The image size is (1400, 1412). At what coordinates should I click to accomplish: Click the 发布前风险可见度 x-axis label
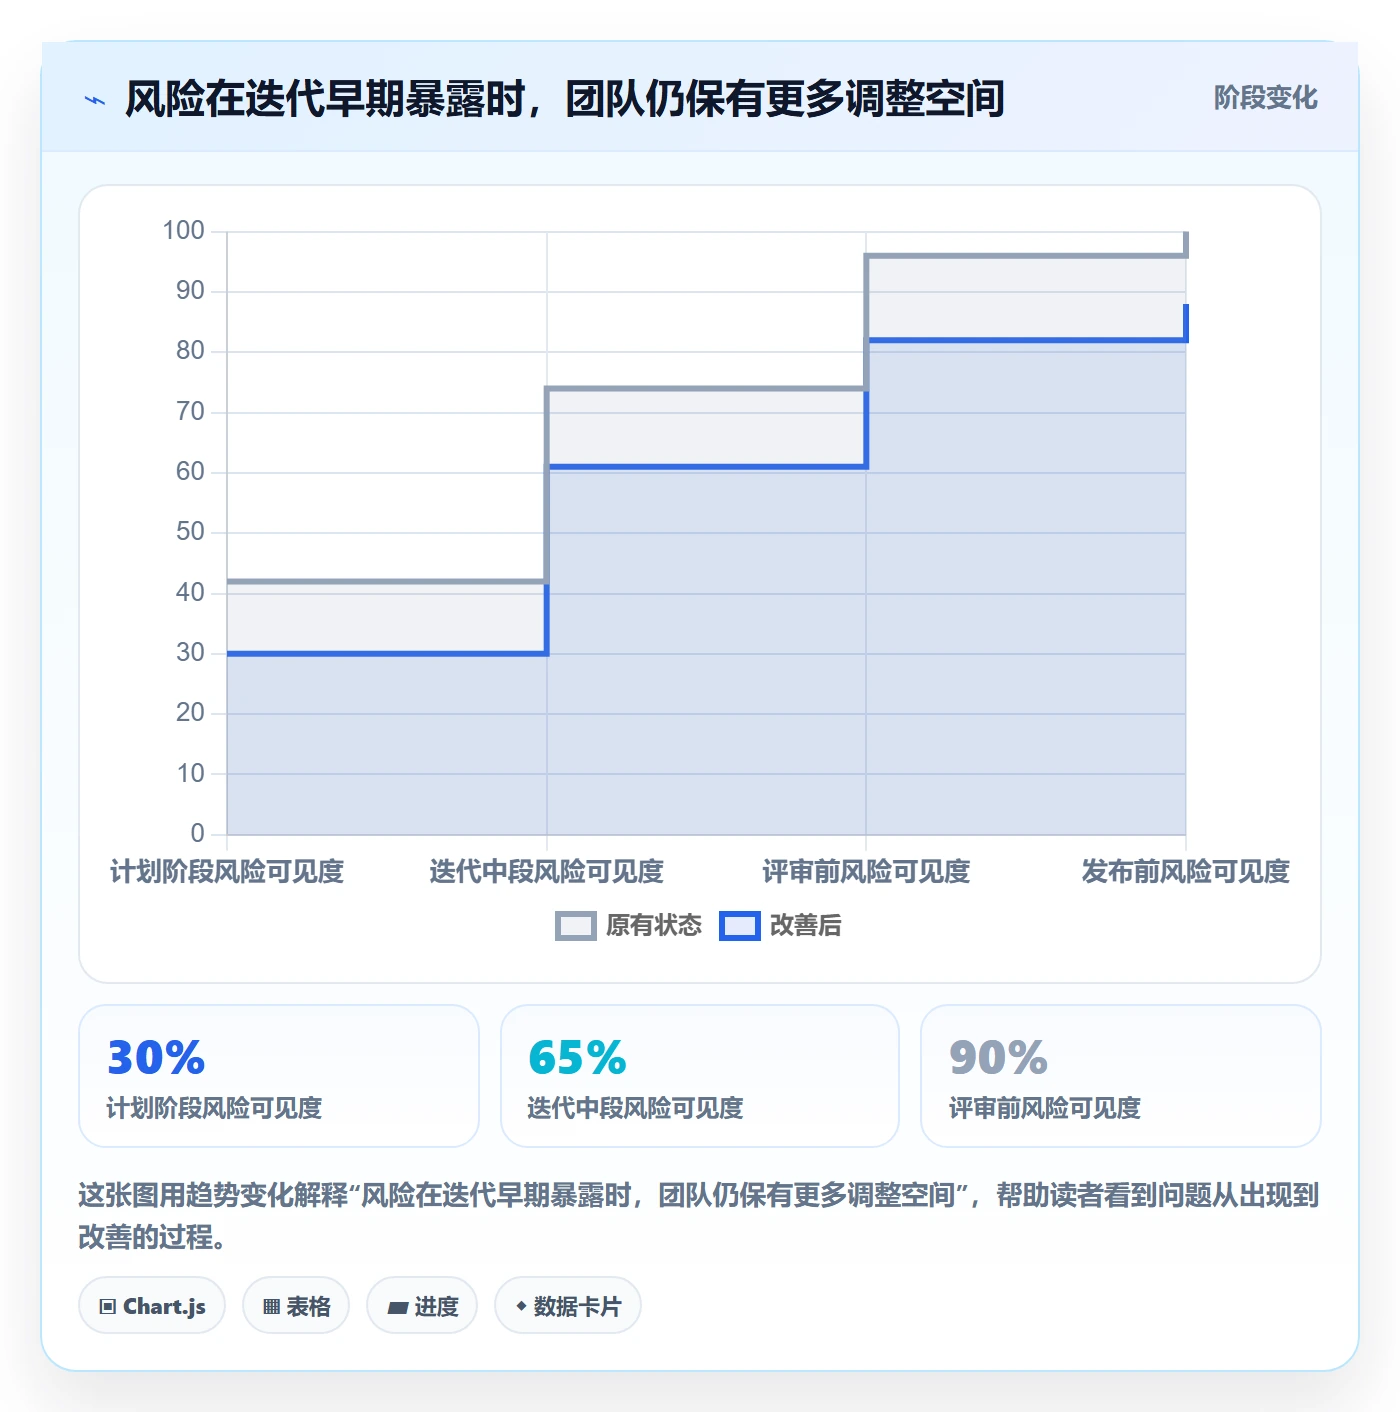pos(1186,872)
